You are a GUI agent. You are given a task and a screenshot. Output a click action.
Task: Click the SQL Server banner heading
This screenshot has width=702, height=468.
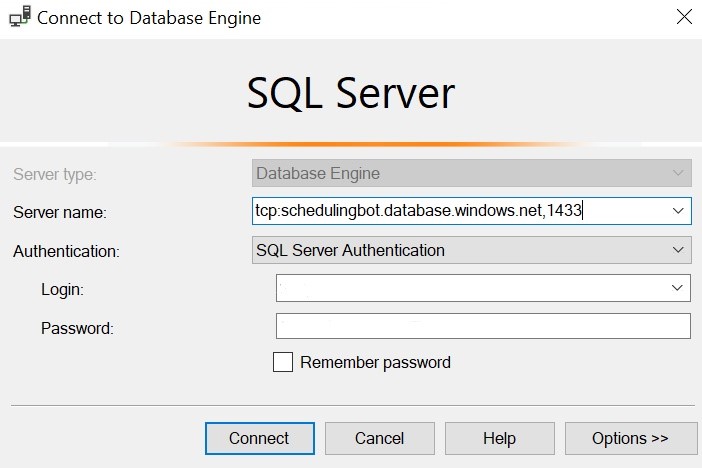coord(351,93)
